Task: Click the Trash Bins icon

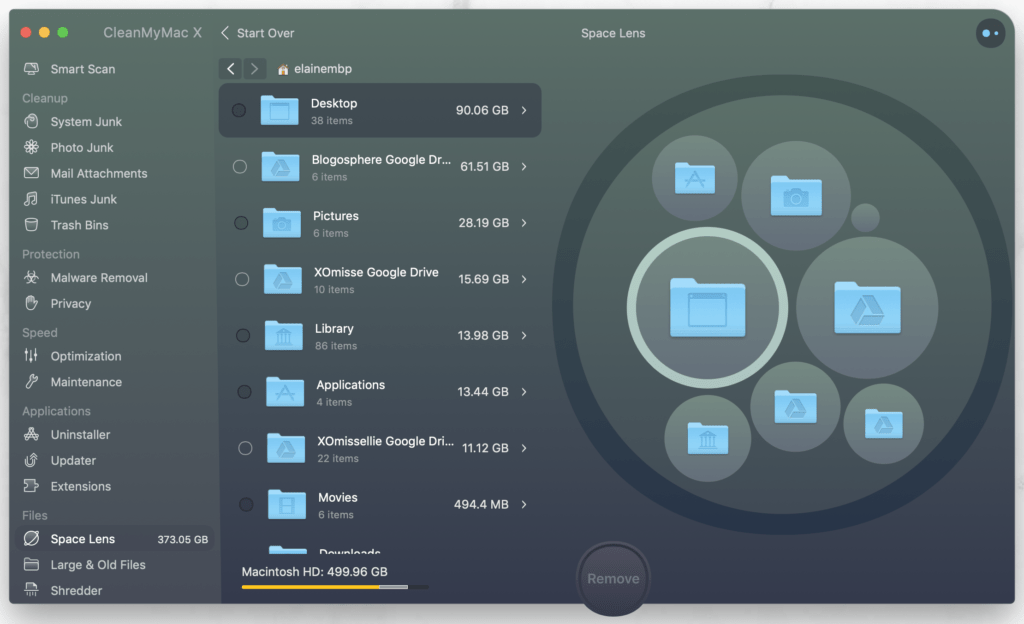Action: pyautogui.click(x=31, y=225)
